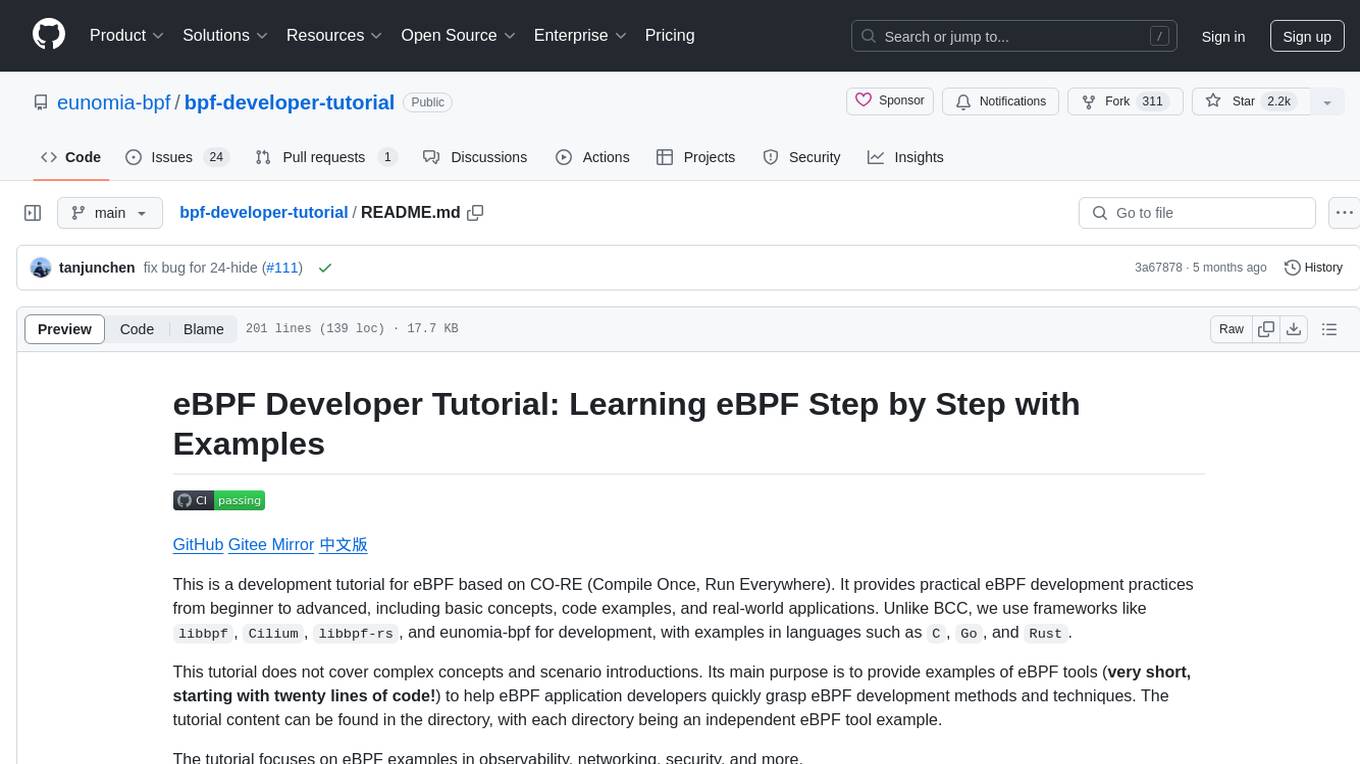Click the Sign up button
This screenshot has width=1360, height=764.
pyautogui.click(x=1307, y=36)
